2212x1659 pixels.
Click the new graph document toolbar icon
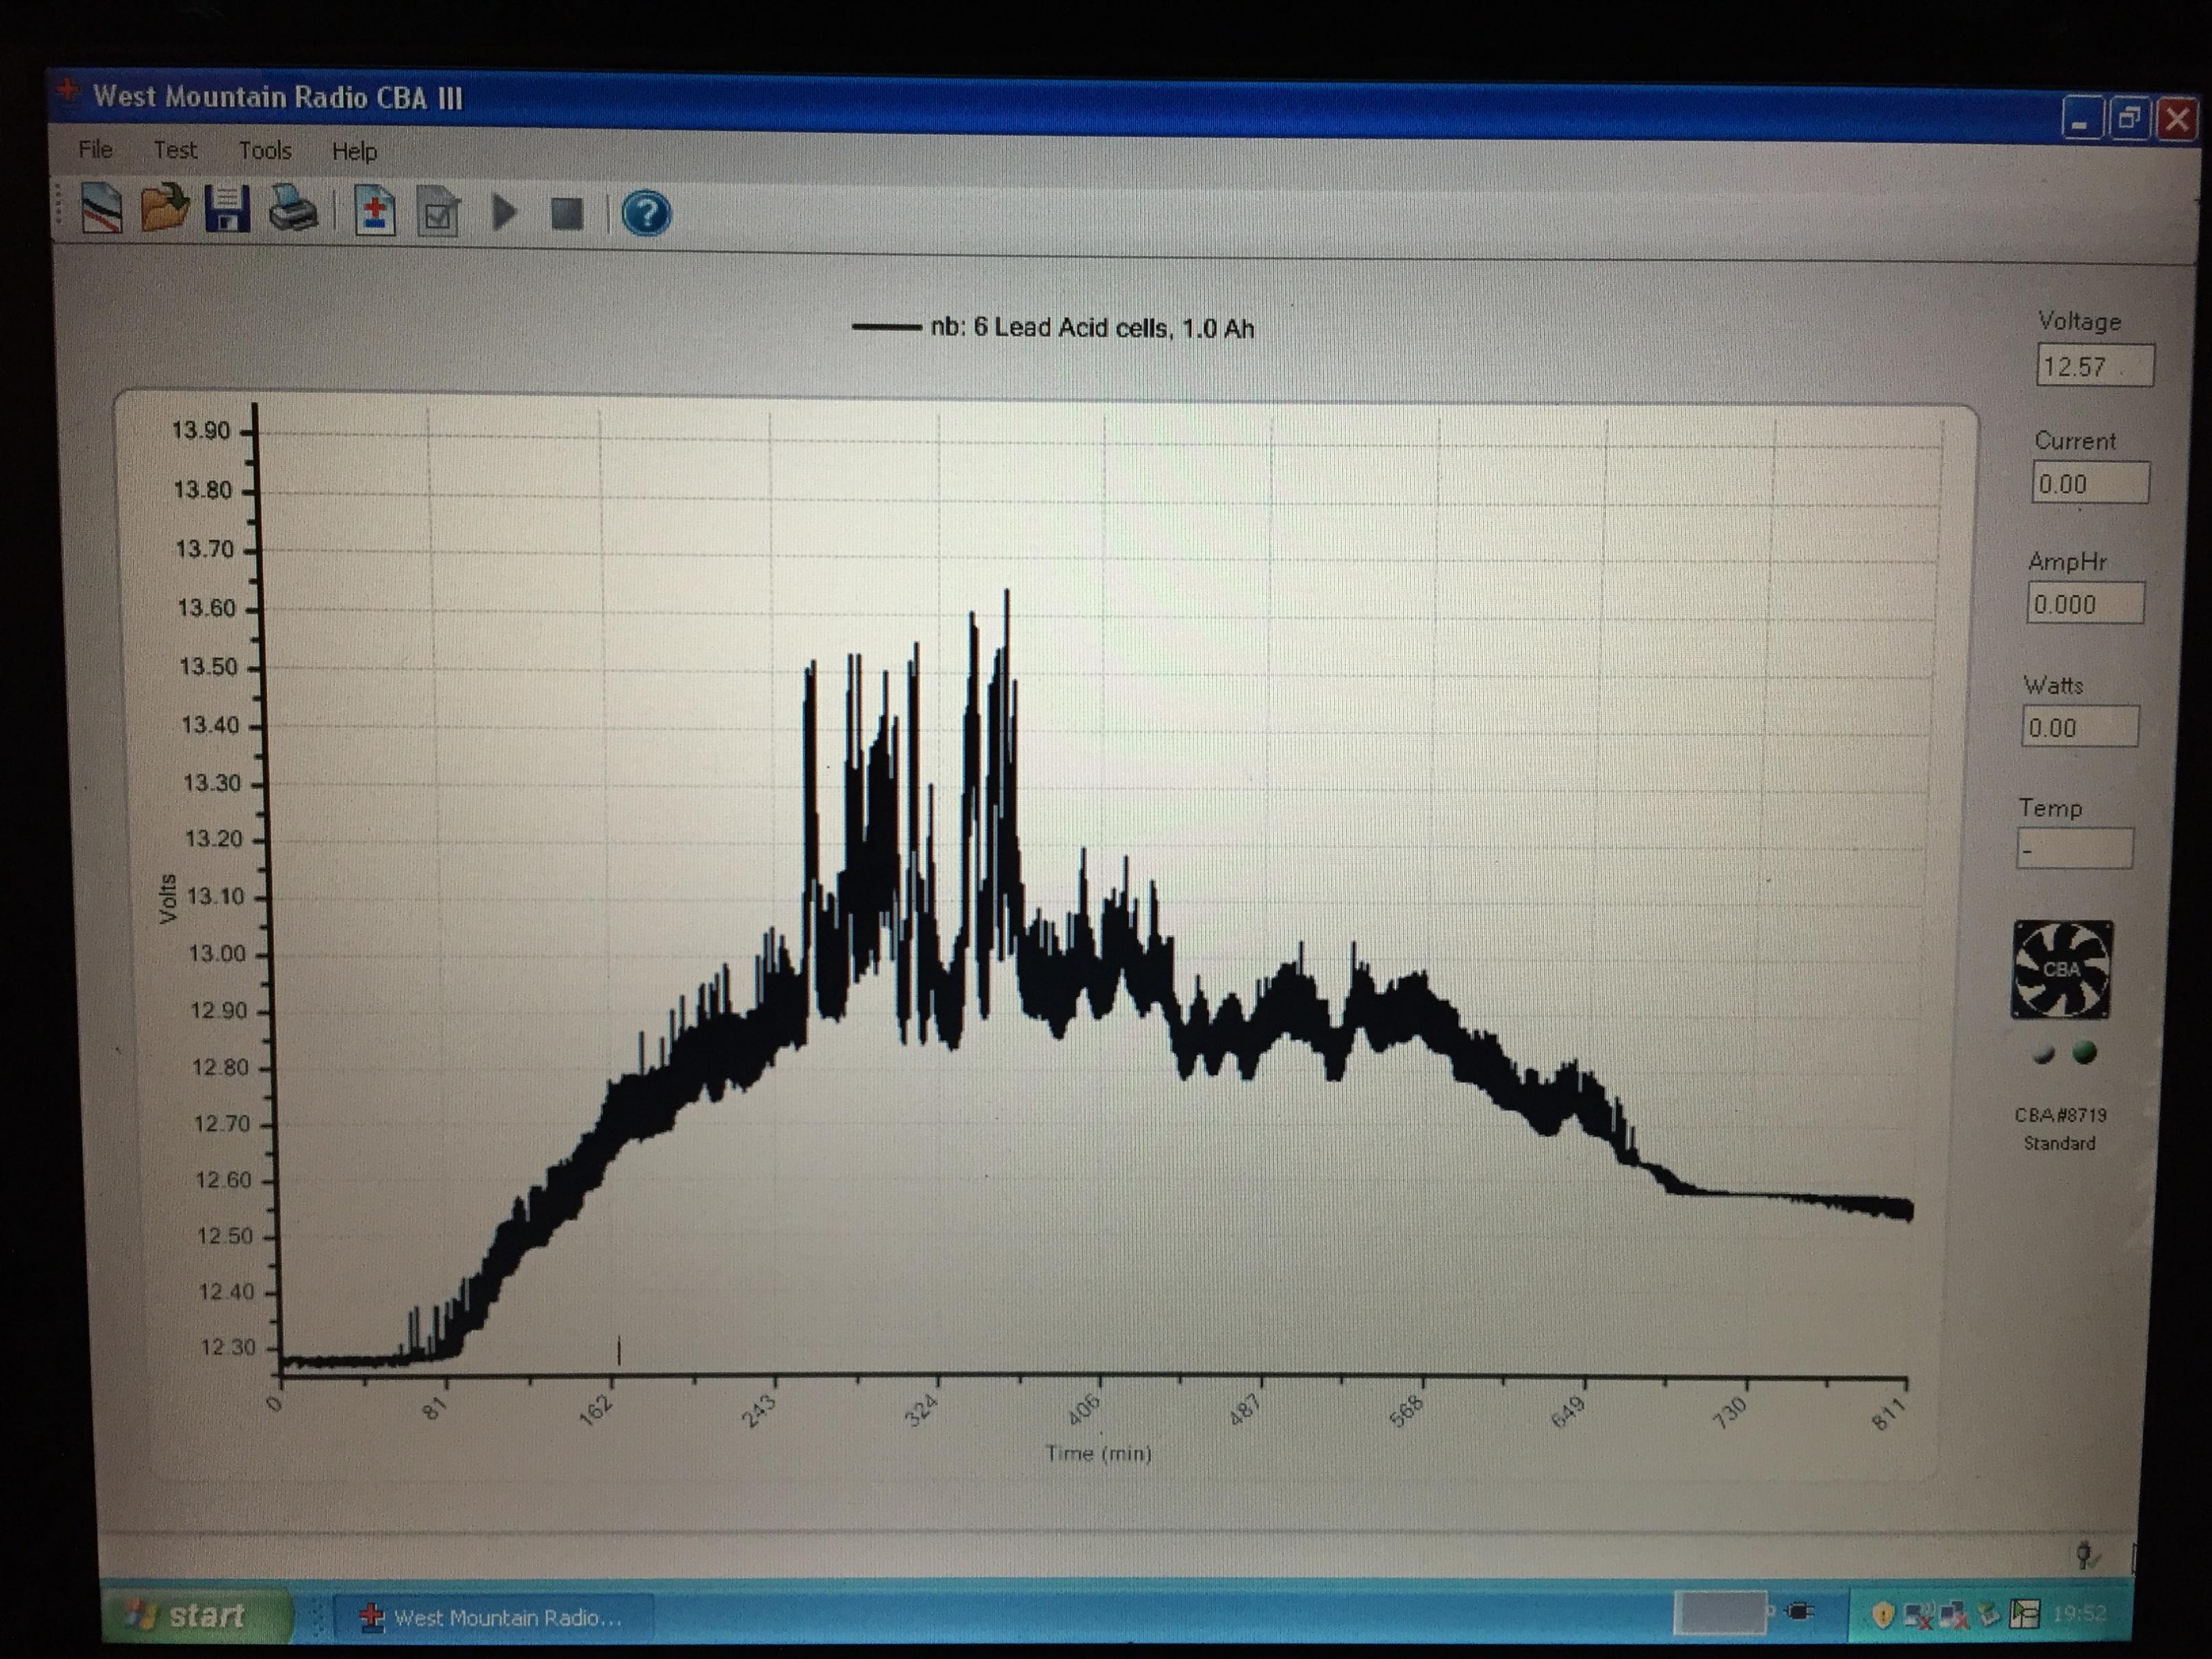coord(101,209)
